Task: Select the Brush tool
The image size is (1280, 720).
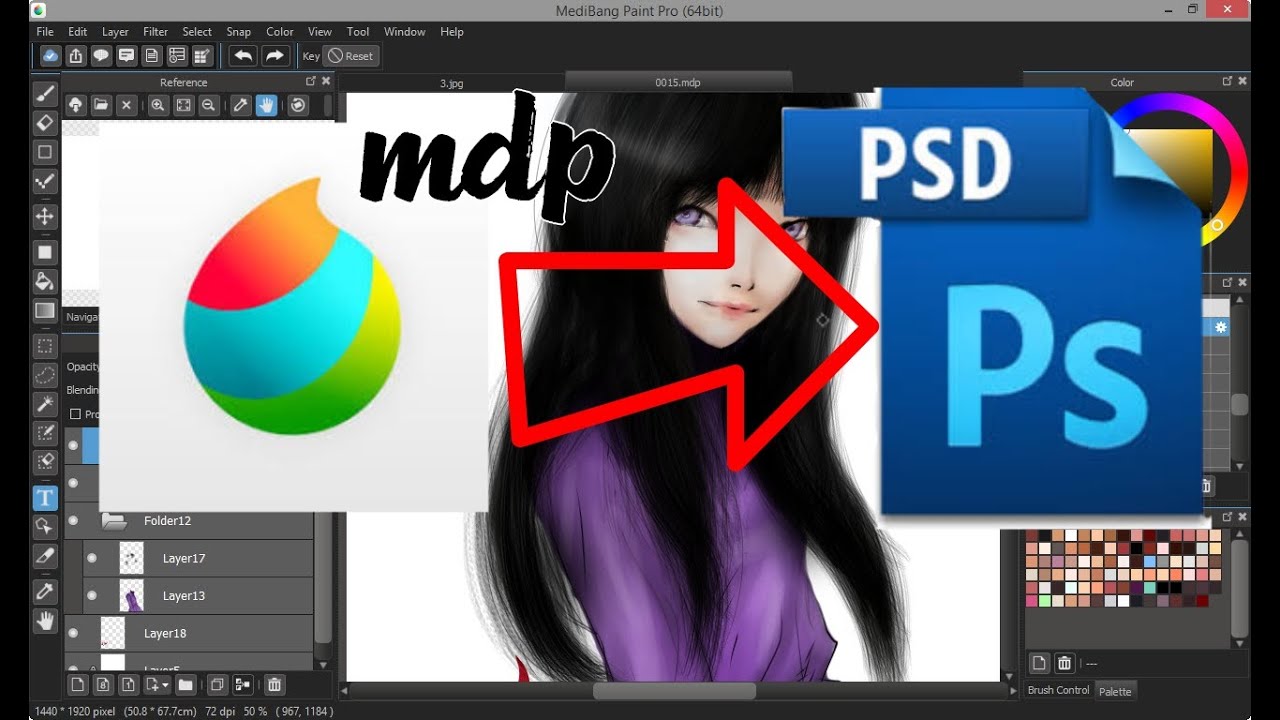Action: 45,94
